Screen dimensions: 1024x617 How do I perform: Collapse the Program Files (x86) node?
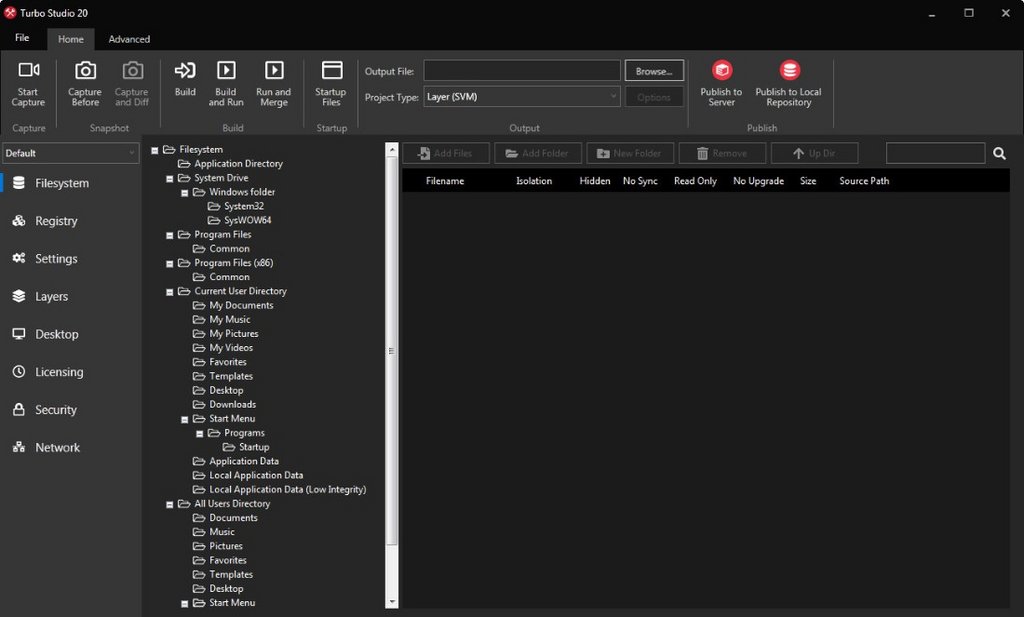coord(170,264)
